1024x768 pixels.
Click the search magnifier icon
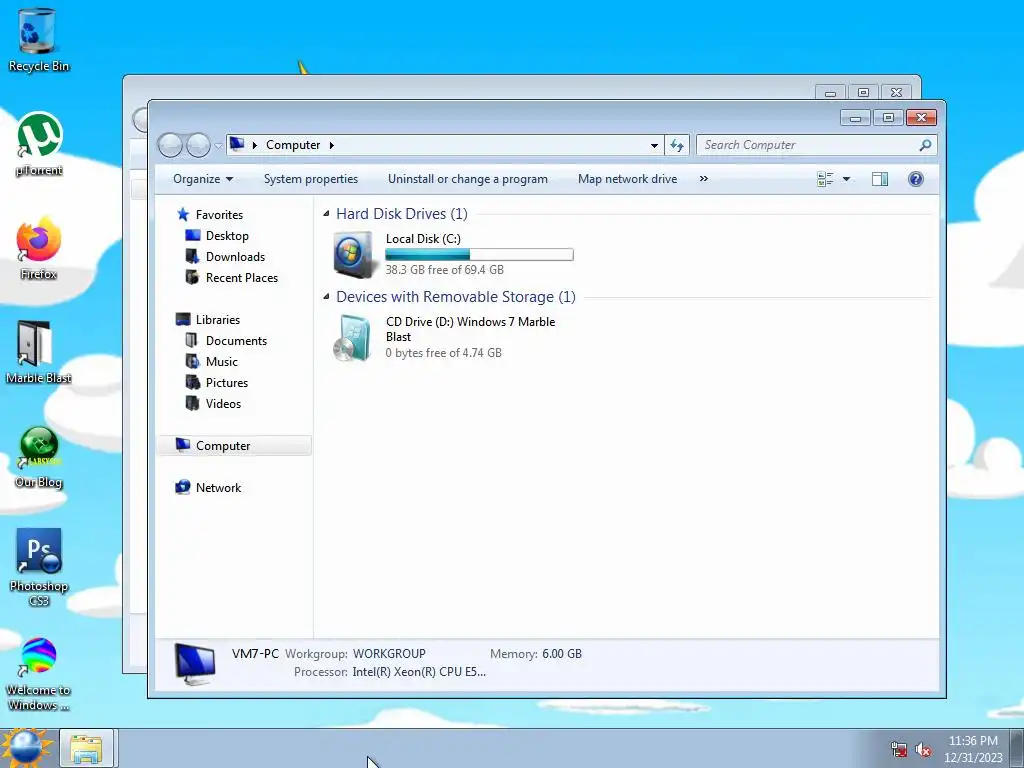coord(925,145)
